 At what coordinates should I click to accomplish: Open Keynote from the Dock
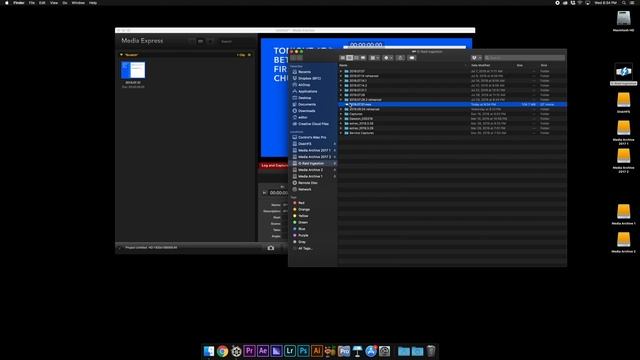click(x=358, y=351)
